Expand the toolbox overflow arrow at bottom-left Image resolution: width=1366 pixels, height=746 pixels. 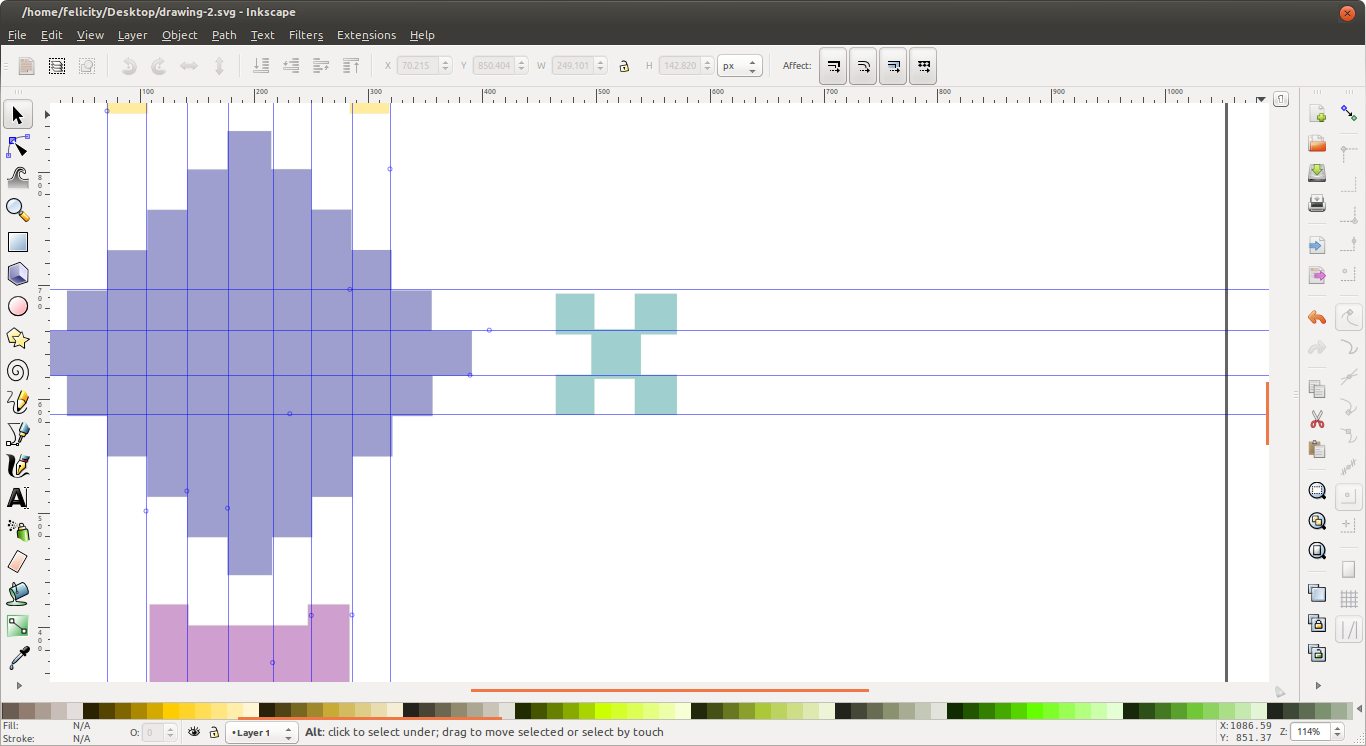[x=18, y=686]
